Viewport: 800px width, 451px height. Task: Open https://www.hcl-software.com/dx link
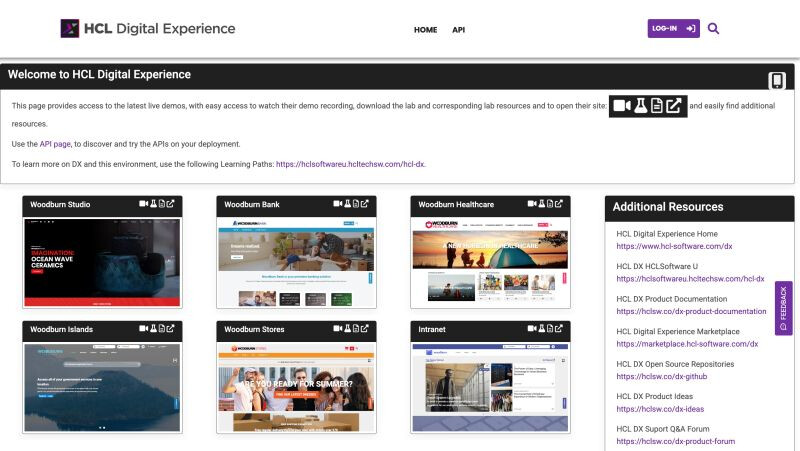point(674,246)
